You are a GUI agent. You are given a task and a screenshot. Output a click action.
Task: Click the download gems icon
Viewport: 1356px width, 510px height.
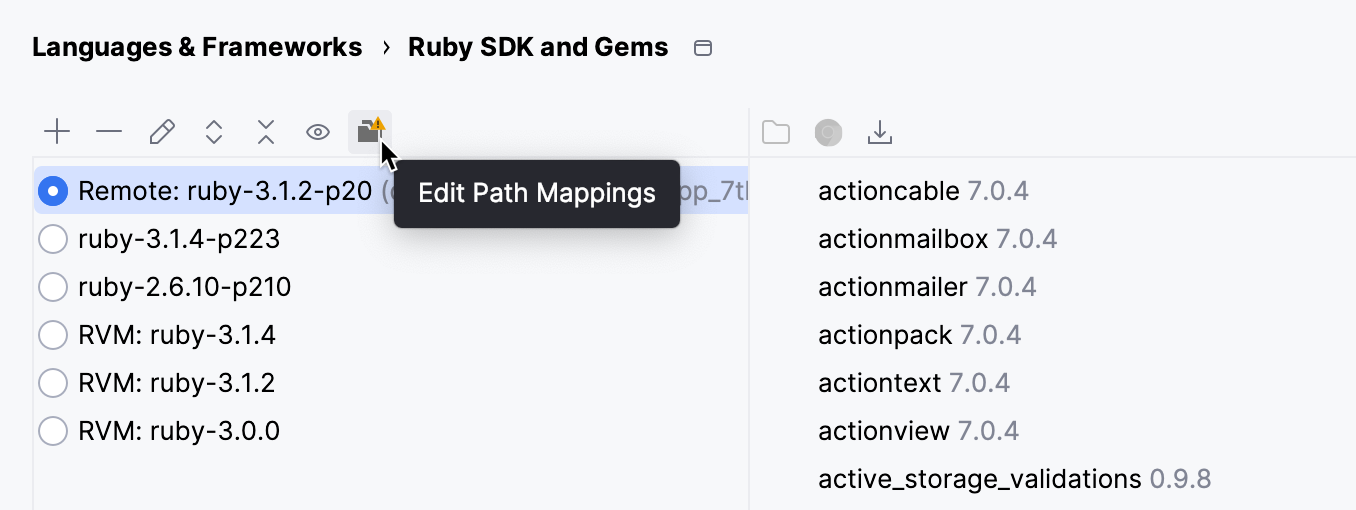880,132
